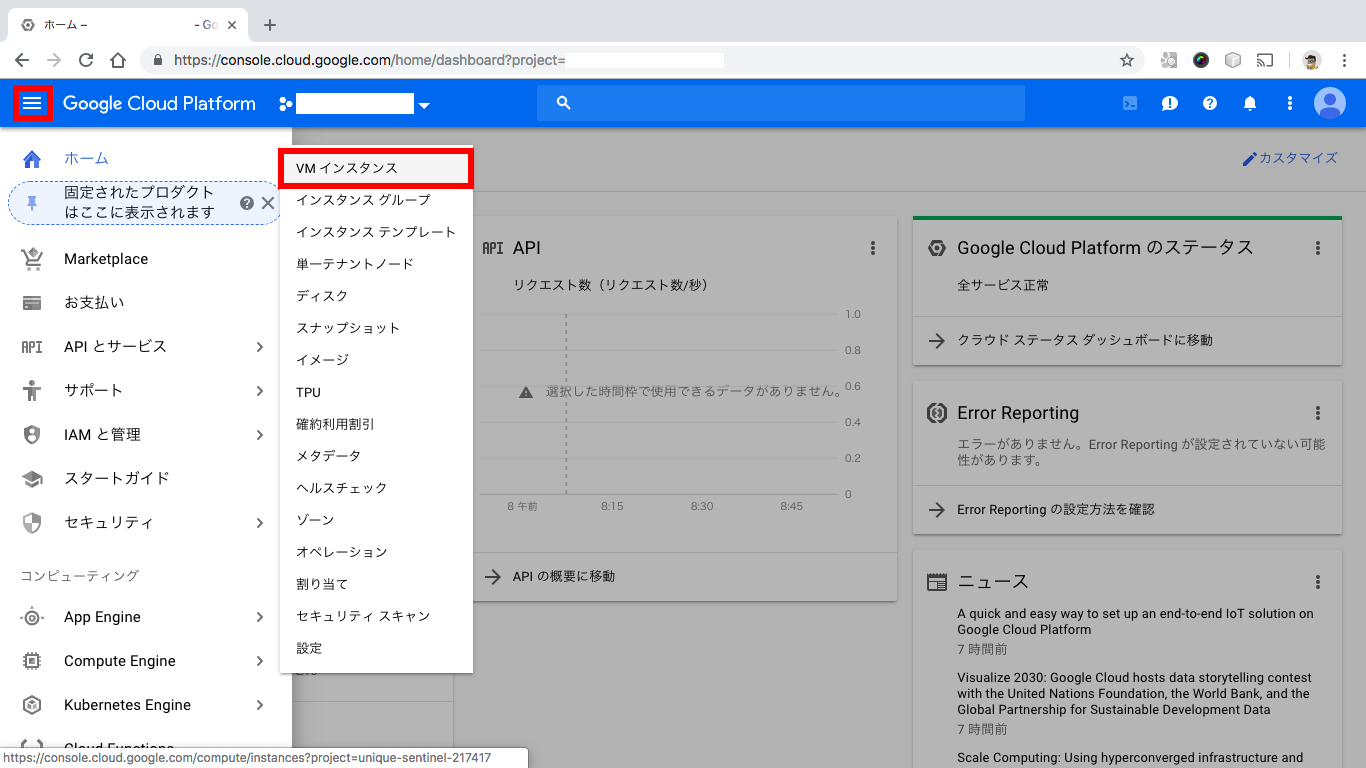Click the Google Cast icon in browser toolbar
The height and width of the screenshot is (768, 1366).
pyautogui.click(x=1265, y=60)
